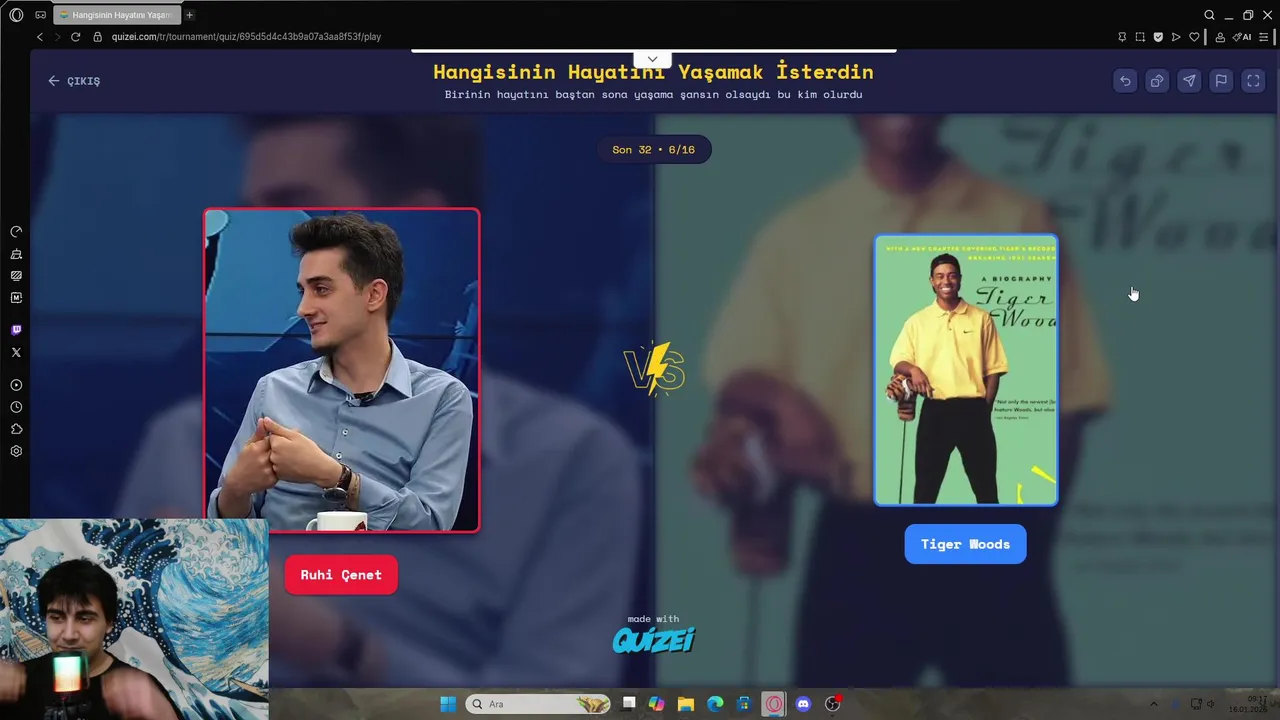
Task: Take a snapshot with capture icon
Action: 1140,37
